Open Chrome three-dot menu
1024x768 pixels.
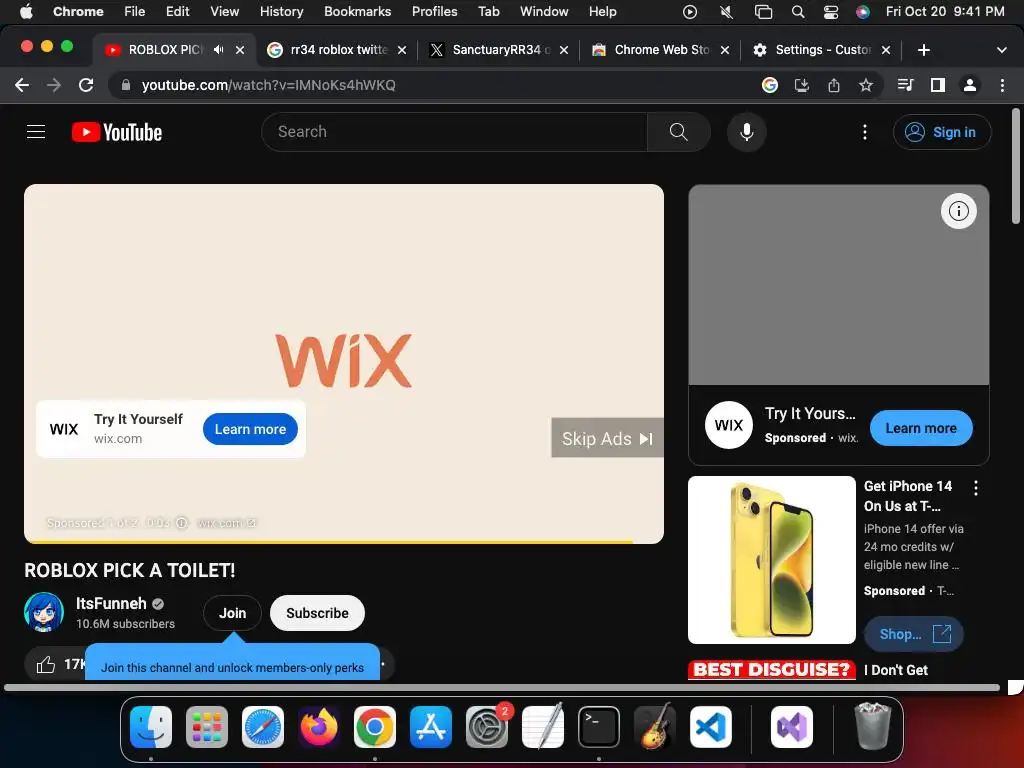(x=1002, y=85)
